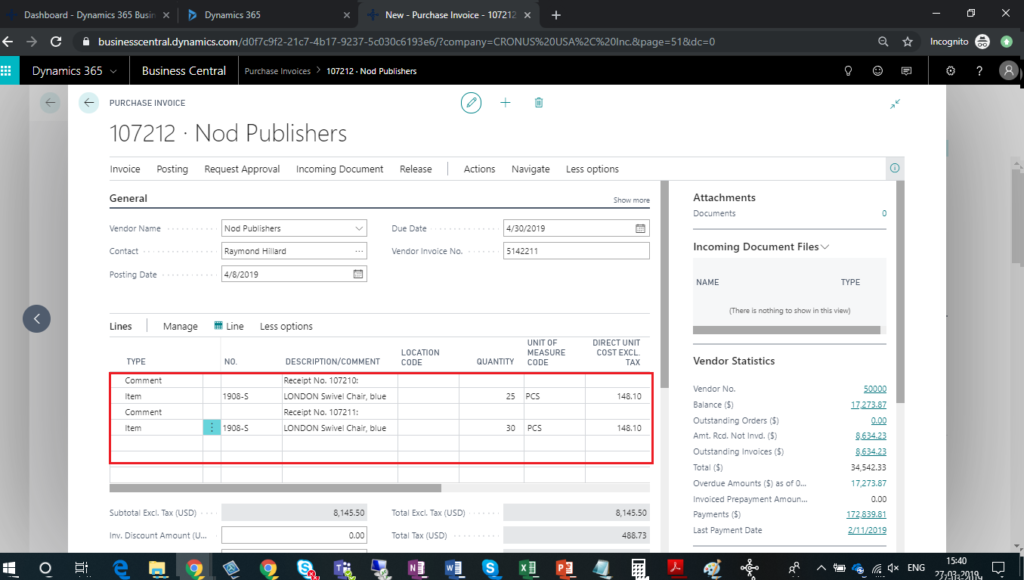Open the Actions menu
Viewport: 1024px width, 580px height.
pyautogui.click(x=479, y=169)
